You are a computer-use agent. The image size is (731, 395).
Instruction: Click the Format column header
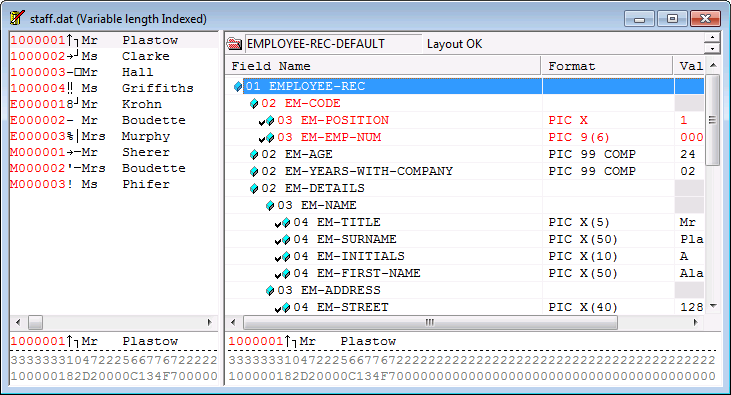point(607,66)
